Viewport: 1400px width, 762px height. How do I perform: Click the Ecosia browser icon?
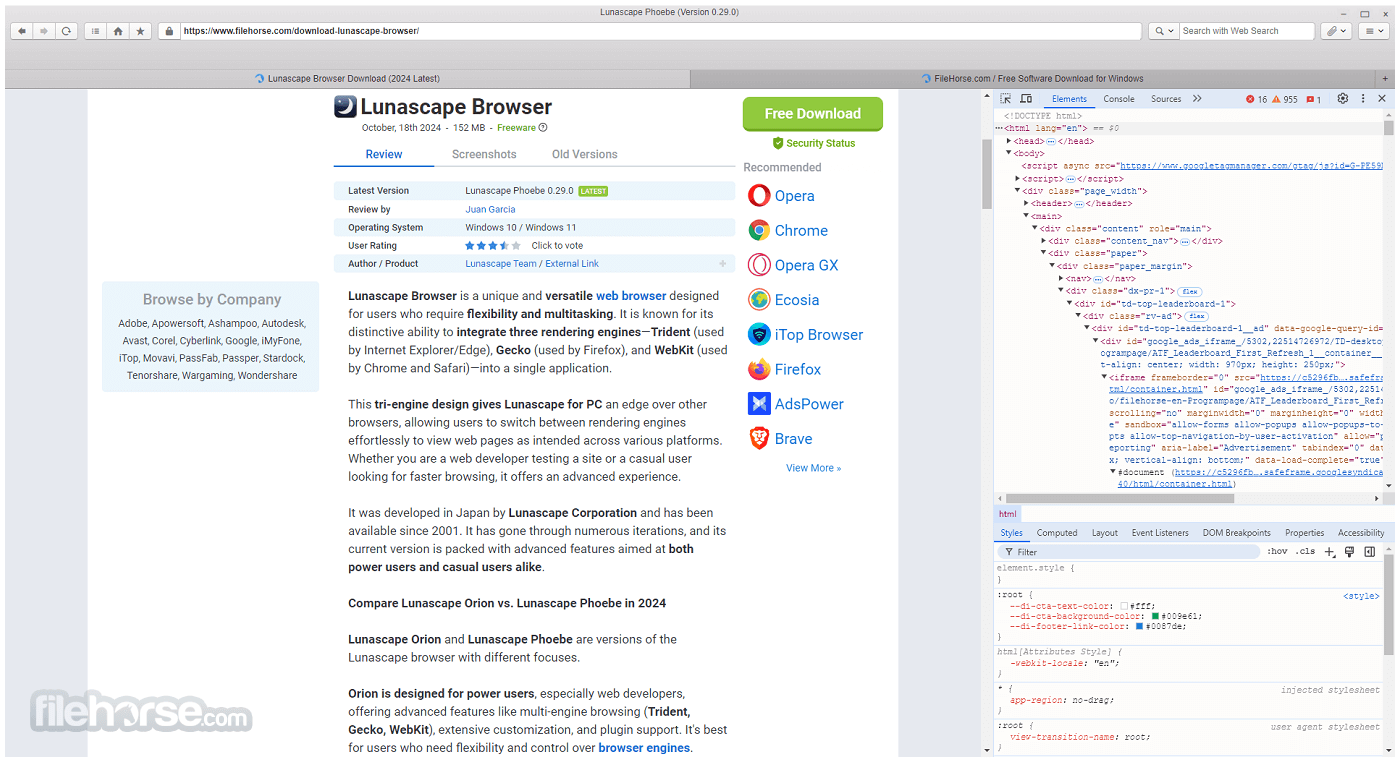click(x=759, y=300)
